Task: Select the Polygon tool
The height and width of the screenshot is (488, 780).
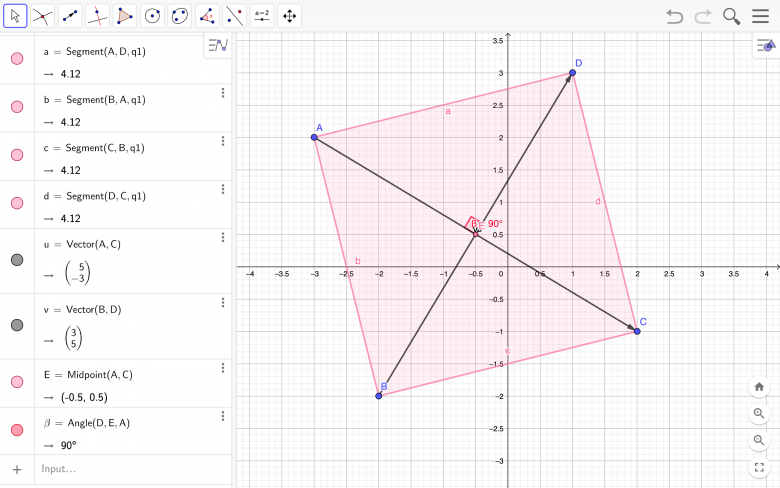Action: tap(125, 16)
